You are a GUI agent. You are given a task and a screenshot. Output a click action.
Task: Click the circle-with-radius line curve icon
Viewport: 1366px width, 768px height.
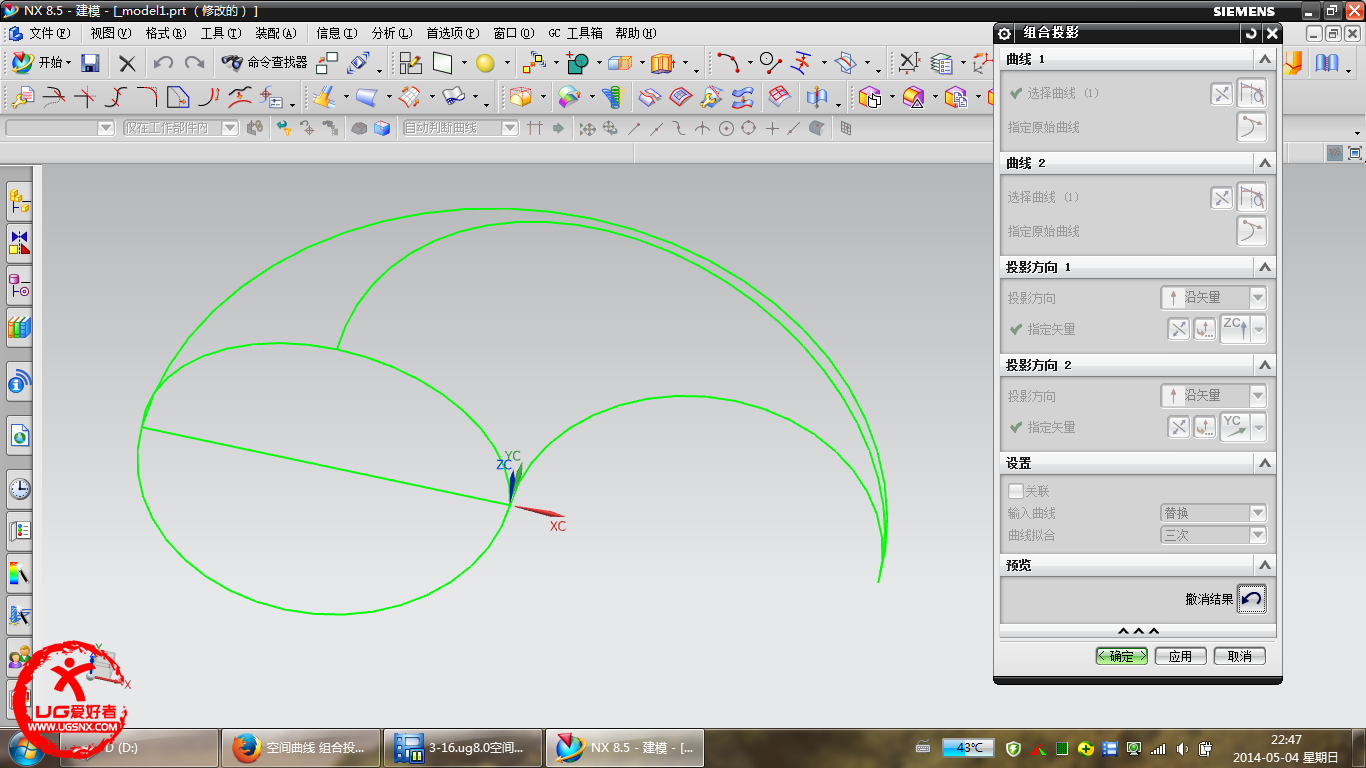(x=770, y=63)
